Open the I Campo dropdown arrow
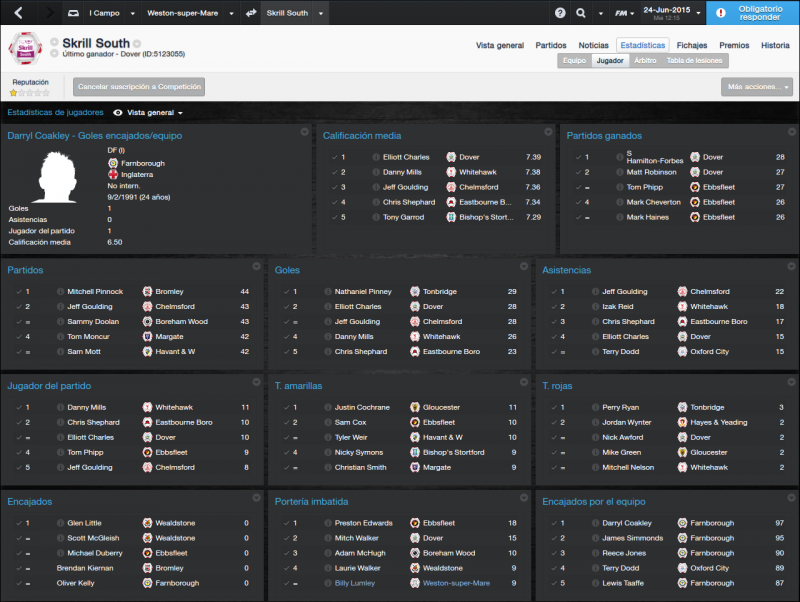This screenshot has height=602, width=800. (133, 14)
